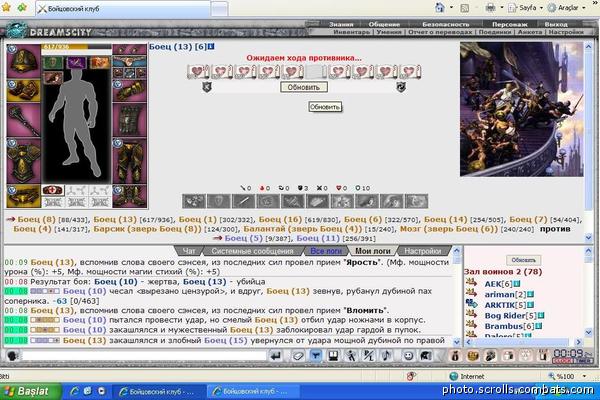Image resolution: width=600 pixels, height=400 pixels.
Task: Click the player list horizontal scroll right arrow
Action: (x=579, y=342)
